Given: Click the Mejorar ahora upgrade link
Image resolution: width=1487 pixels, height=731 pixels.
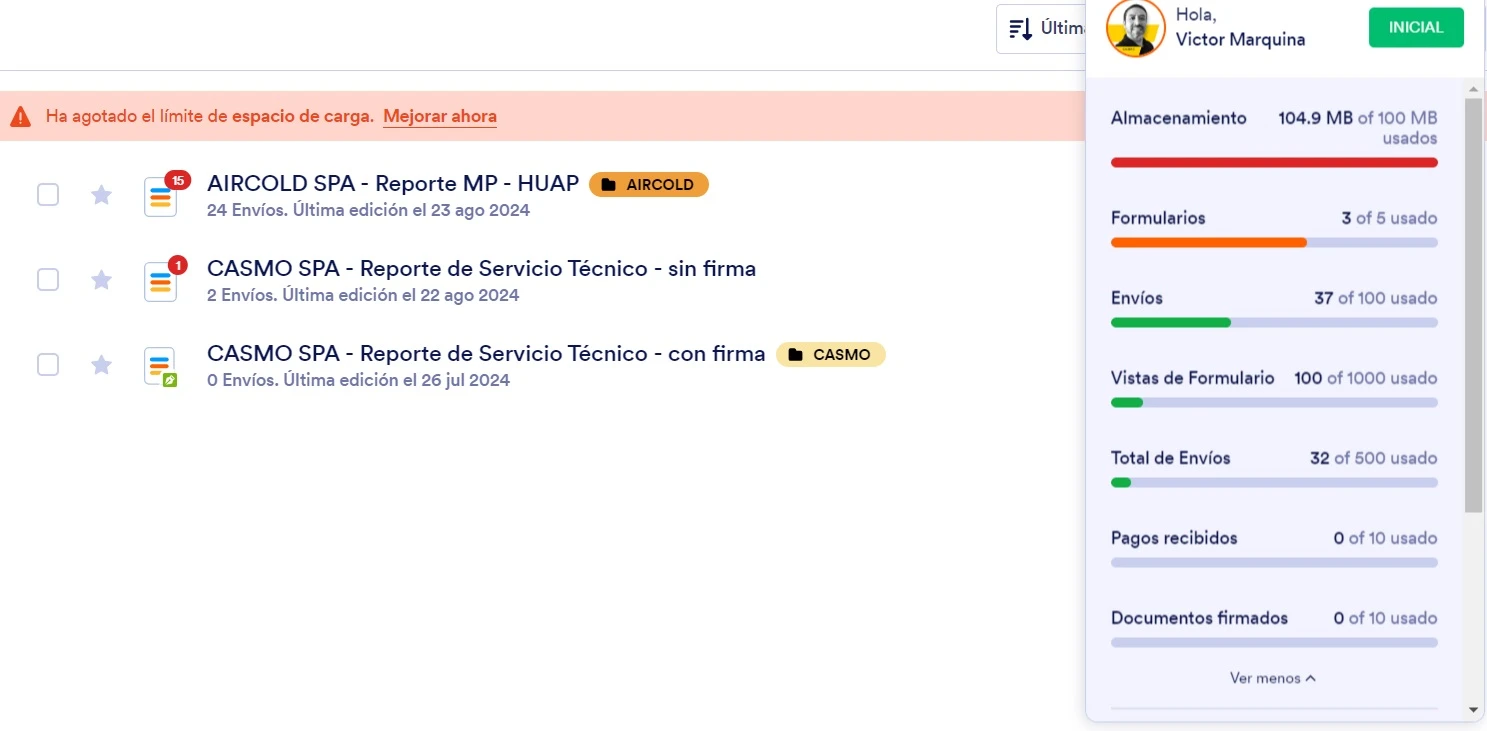Looking at the screenshot, I should (440, 116).
